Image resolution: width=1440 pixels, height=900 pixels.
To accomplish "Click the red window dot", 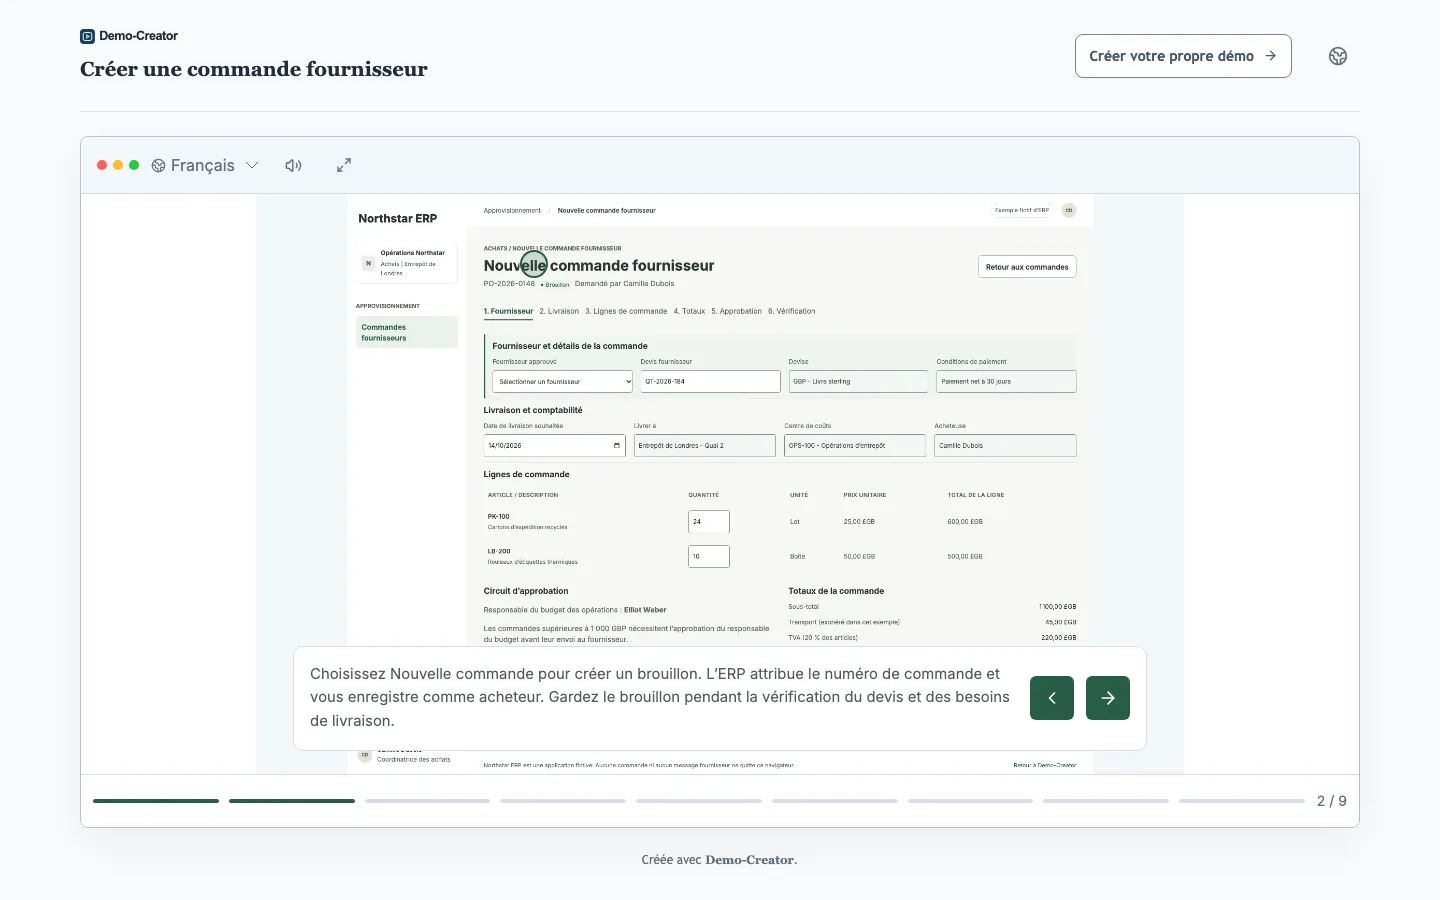I will point(102,165).
